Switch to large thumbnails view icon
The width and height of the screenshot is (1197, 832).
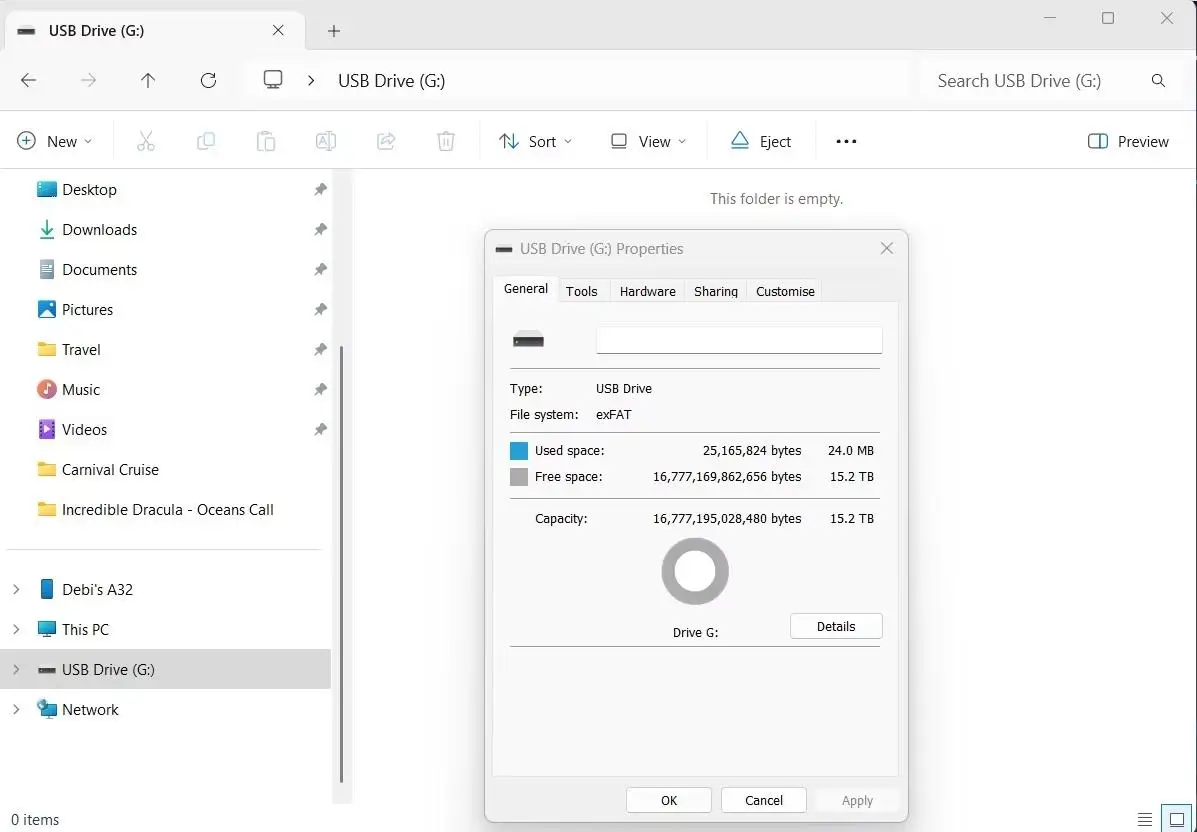pos(1176,820)
